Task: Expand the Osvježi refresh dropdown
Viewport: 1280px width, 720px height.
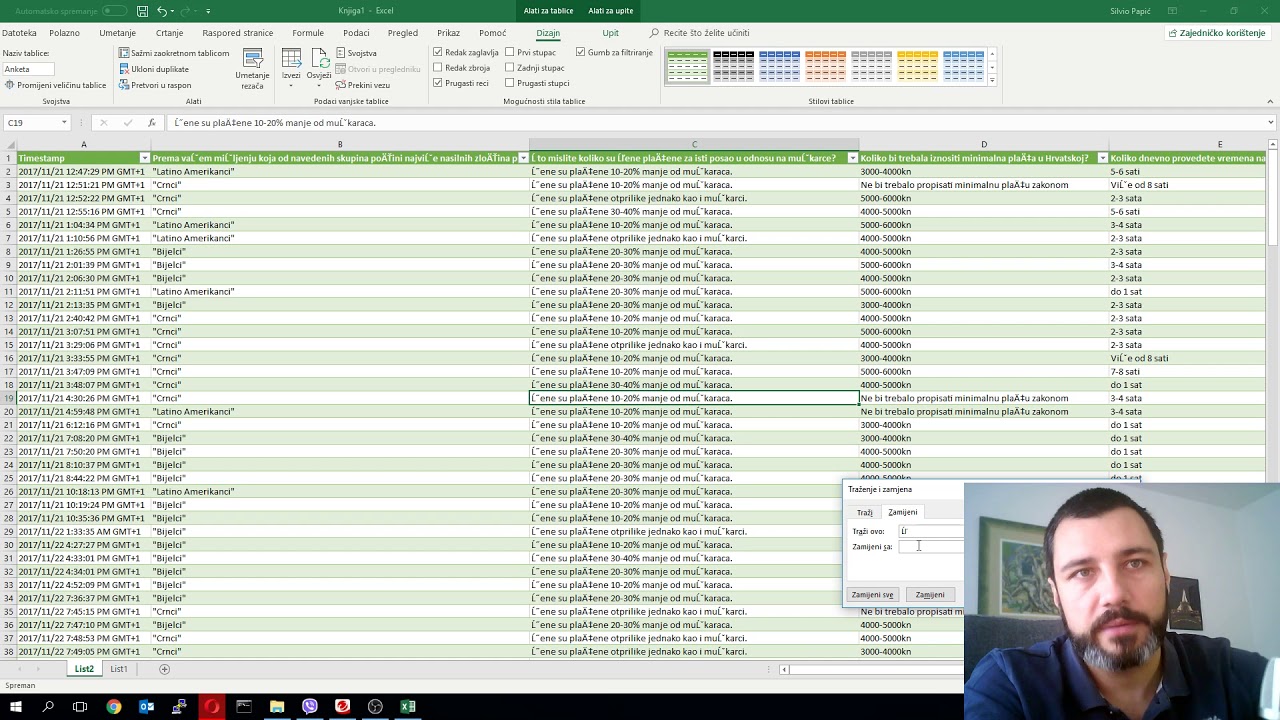Action: pyautogui.click(x=319, y=85)
